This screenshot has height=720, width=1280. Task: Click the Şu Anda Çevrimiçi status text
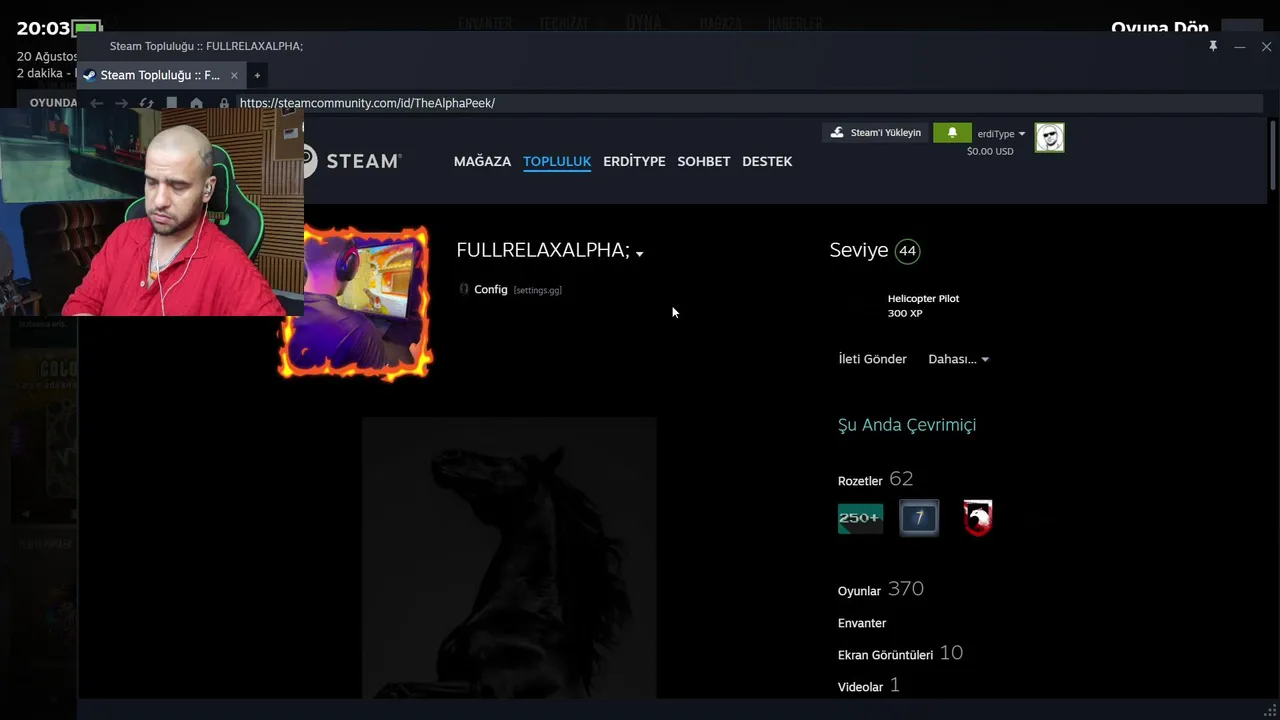point(907,425)
